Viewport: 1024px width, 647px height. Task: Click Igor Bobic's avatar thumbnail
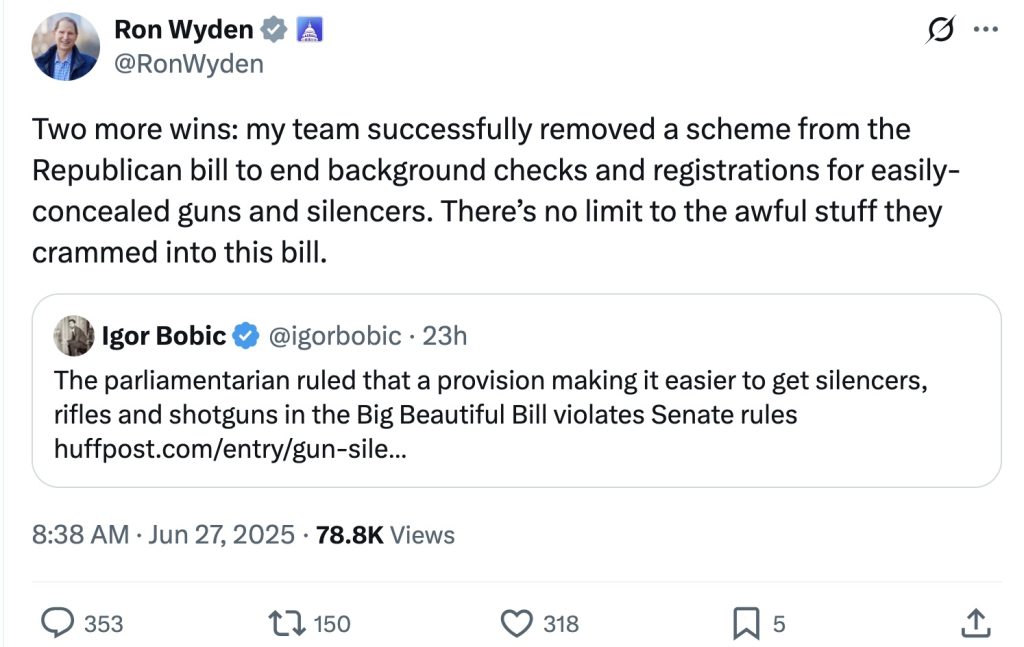pyautogui.click(x=73, y=335)
